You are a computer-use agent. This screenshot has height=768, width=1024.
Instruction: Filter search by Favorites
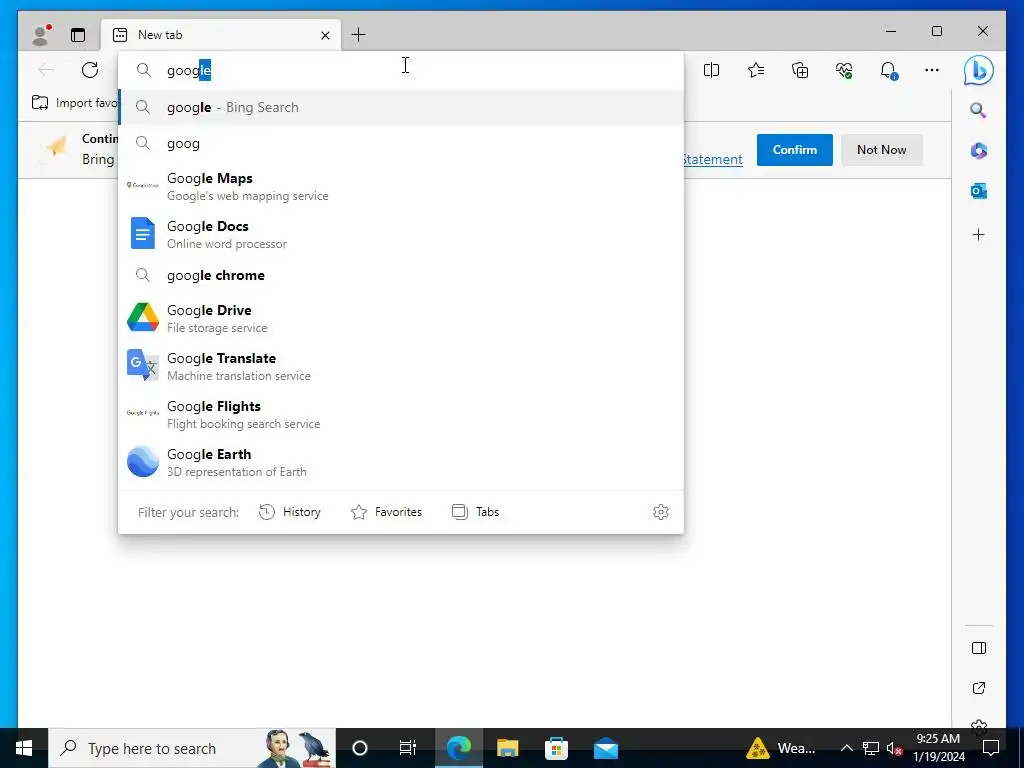[387, 512]
